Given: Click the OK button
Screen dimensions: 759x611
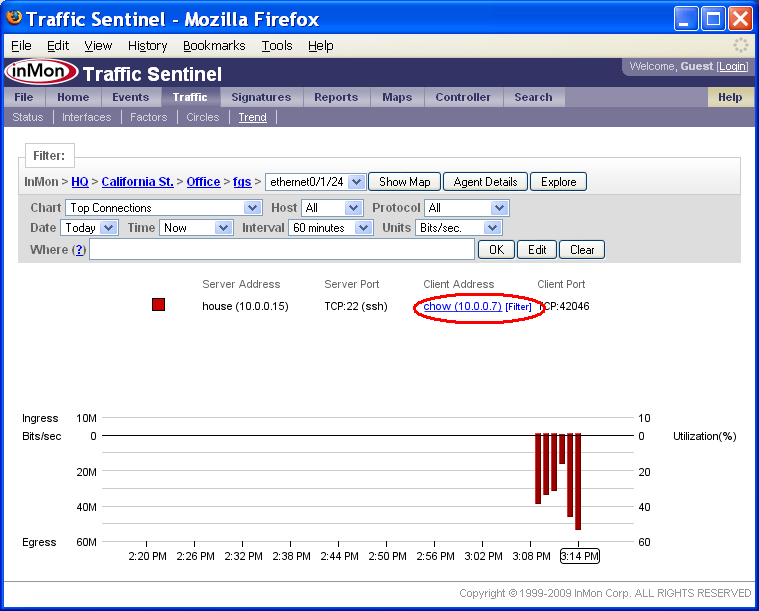Looking at the screenshot, I should tap(496, 250).
